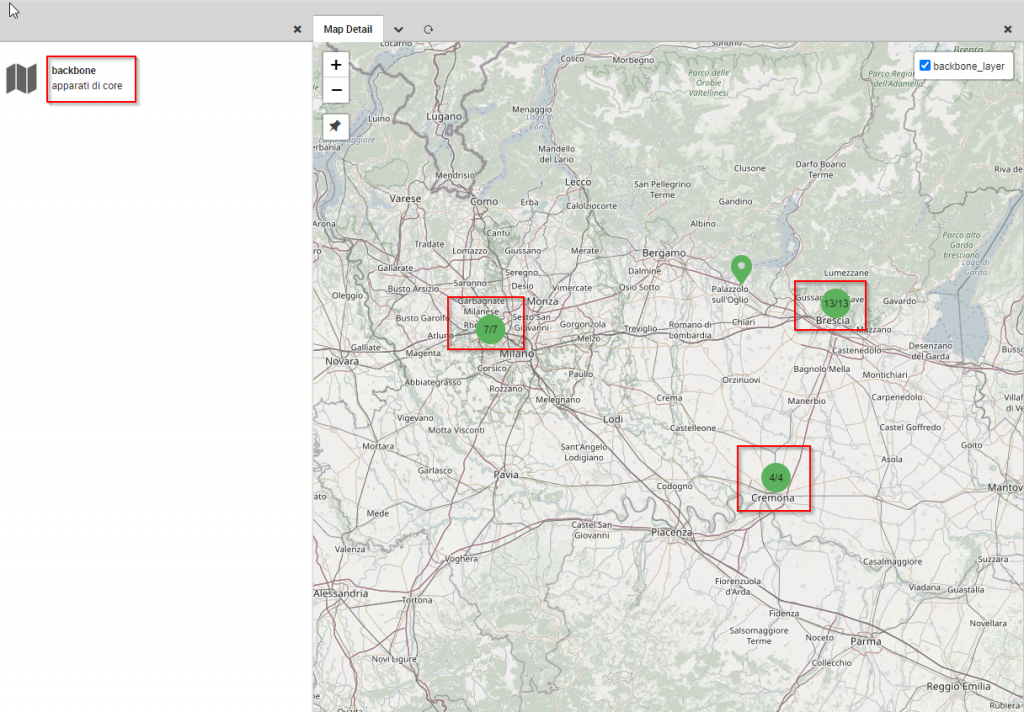Image resolution: width=1024 pixels, height=712 pixels.
Task: Click the Milano city label
Action: click(x=517, y=353)
